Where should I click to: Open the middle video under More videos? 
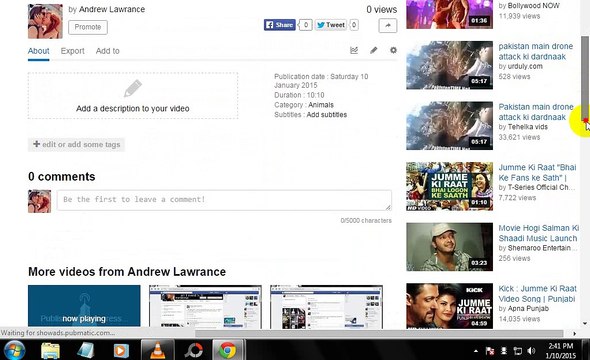[205, 307]
